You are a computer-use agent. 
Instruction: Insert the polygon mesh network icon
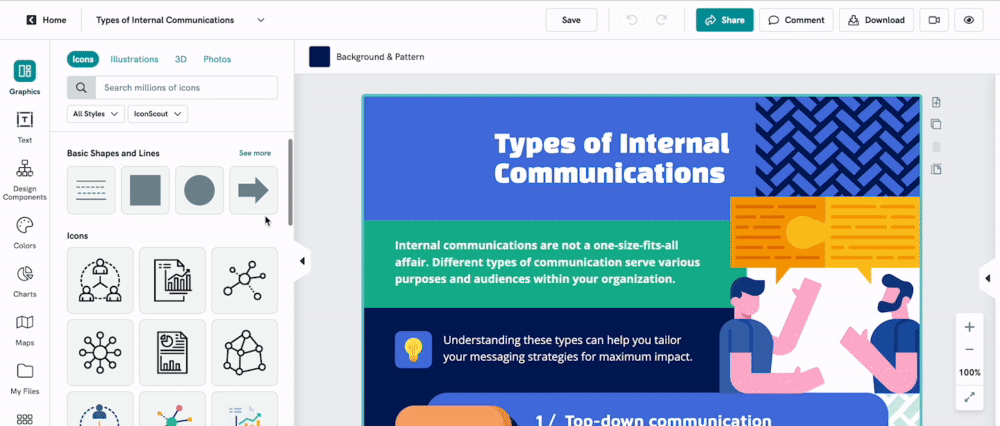click(244, 352)
